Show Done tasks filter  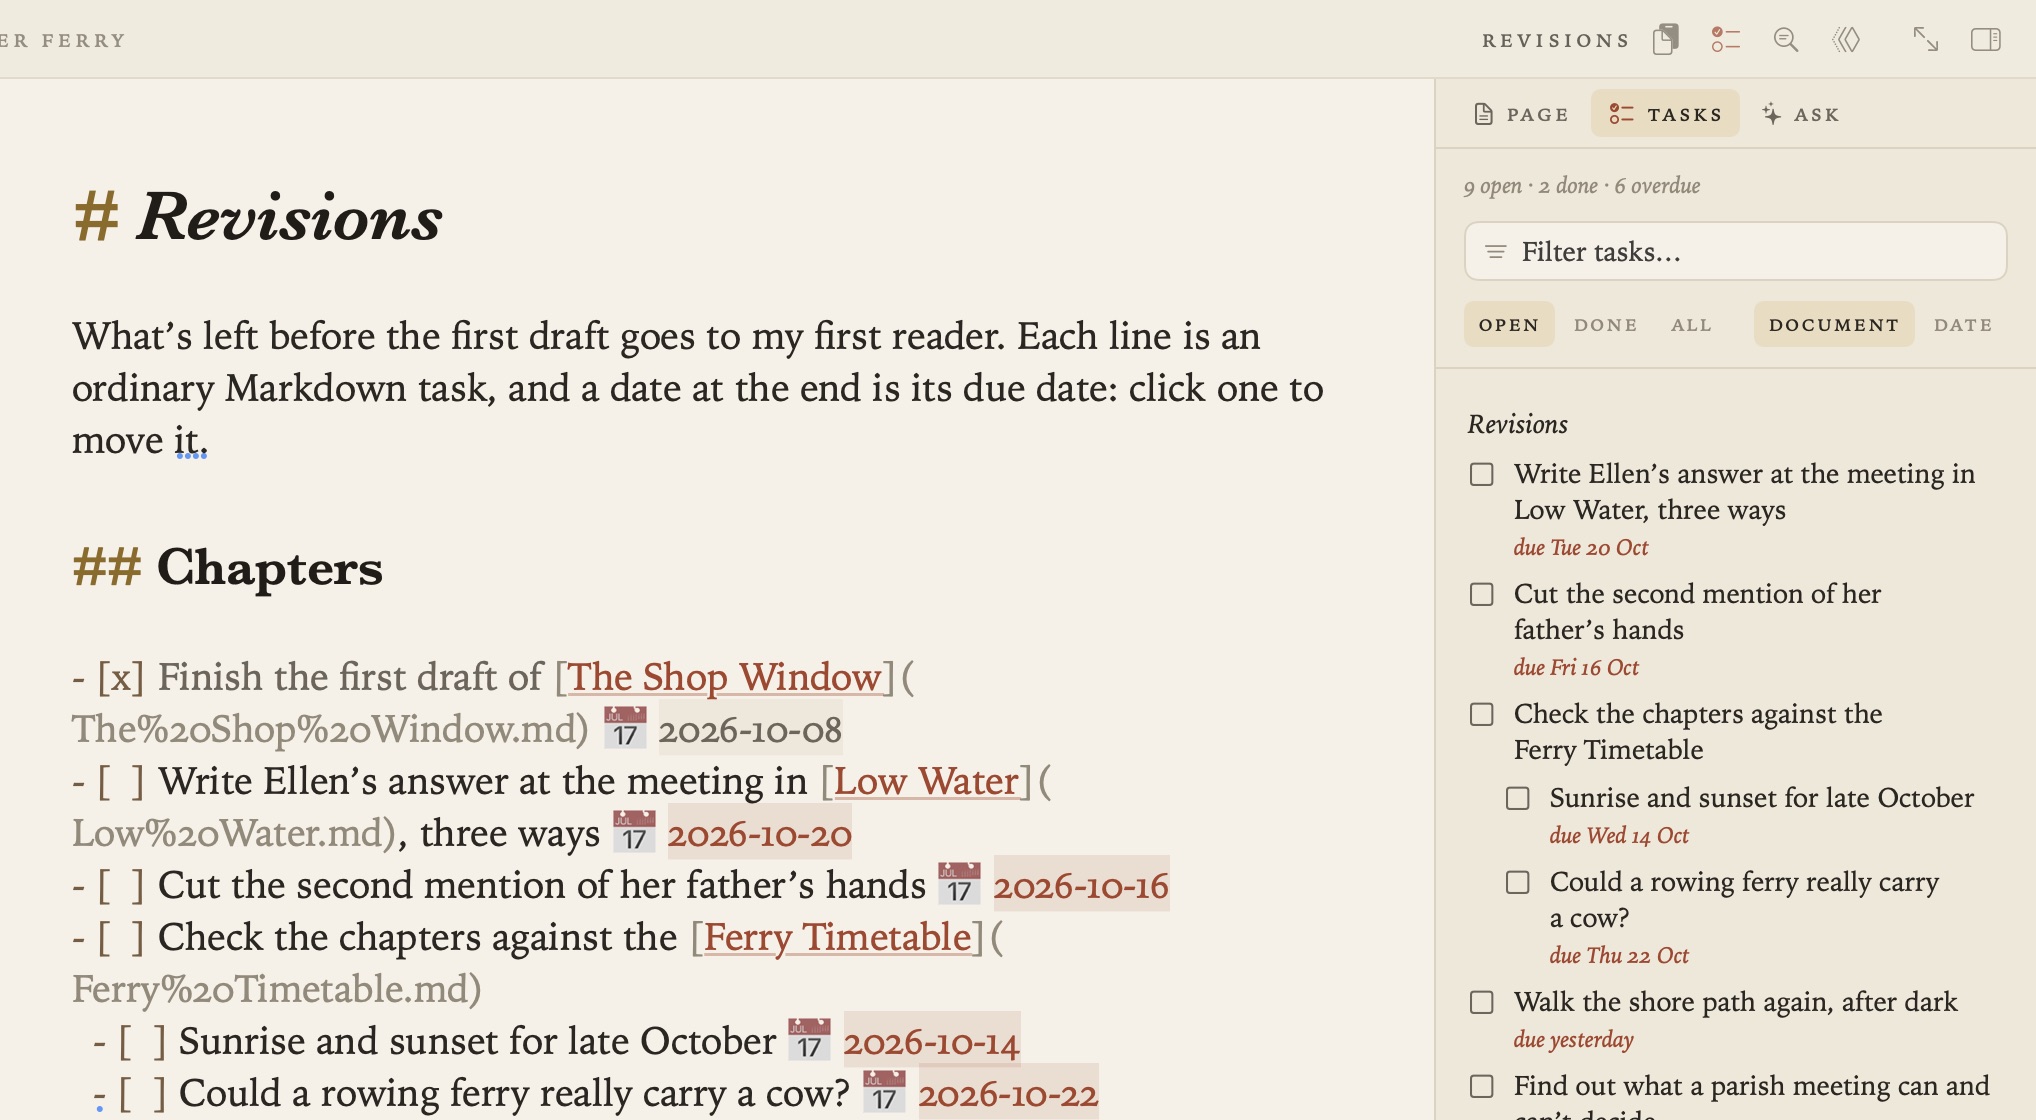(x=1605, y=325)
